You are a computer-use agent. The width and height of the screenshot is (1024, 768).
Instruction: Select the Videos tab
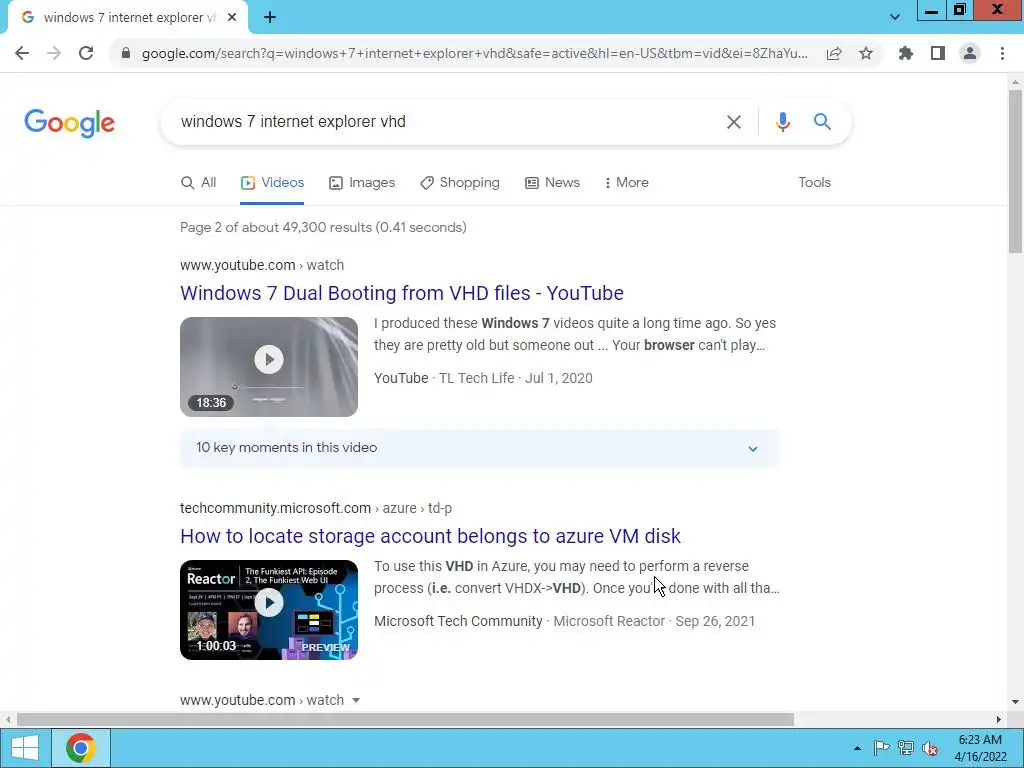[x=272, y=183]
